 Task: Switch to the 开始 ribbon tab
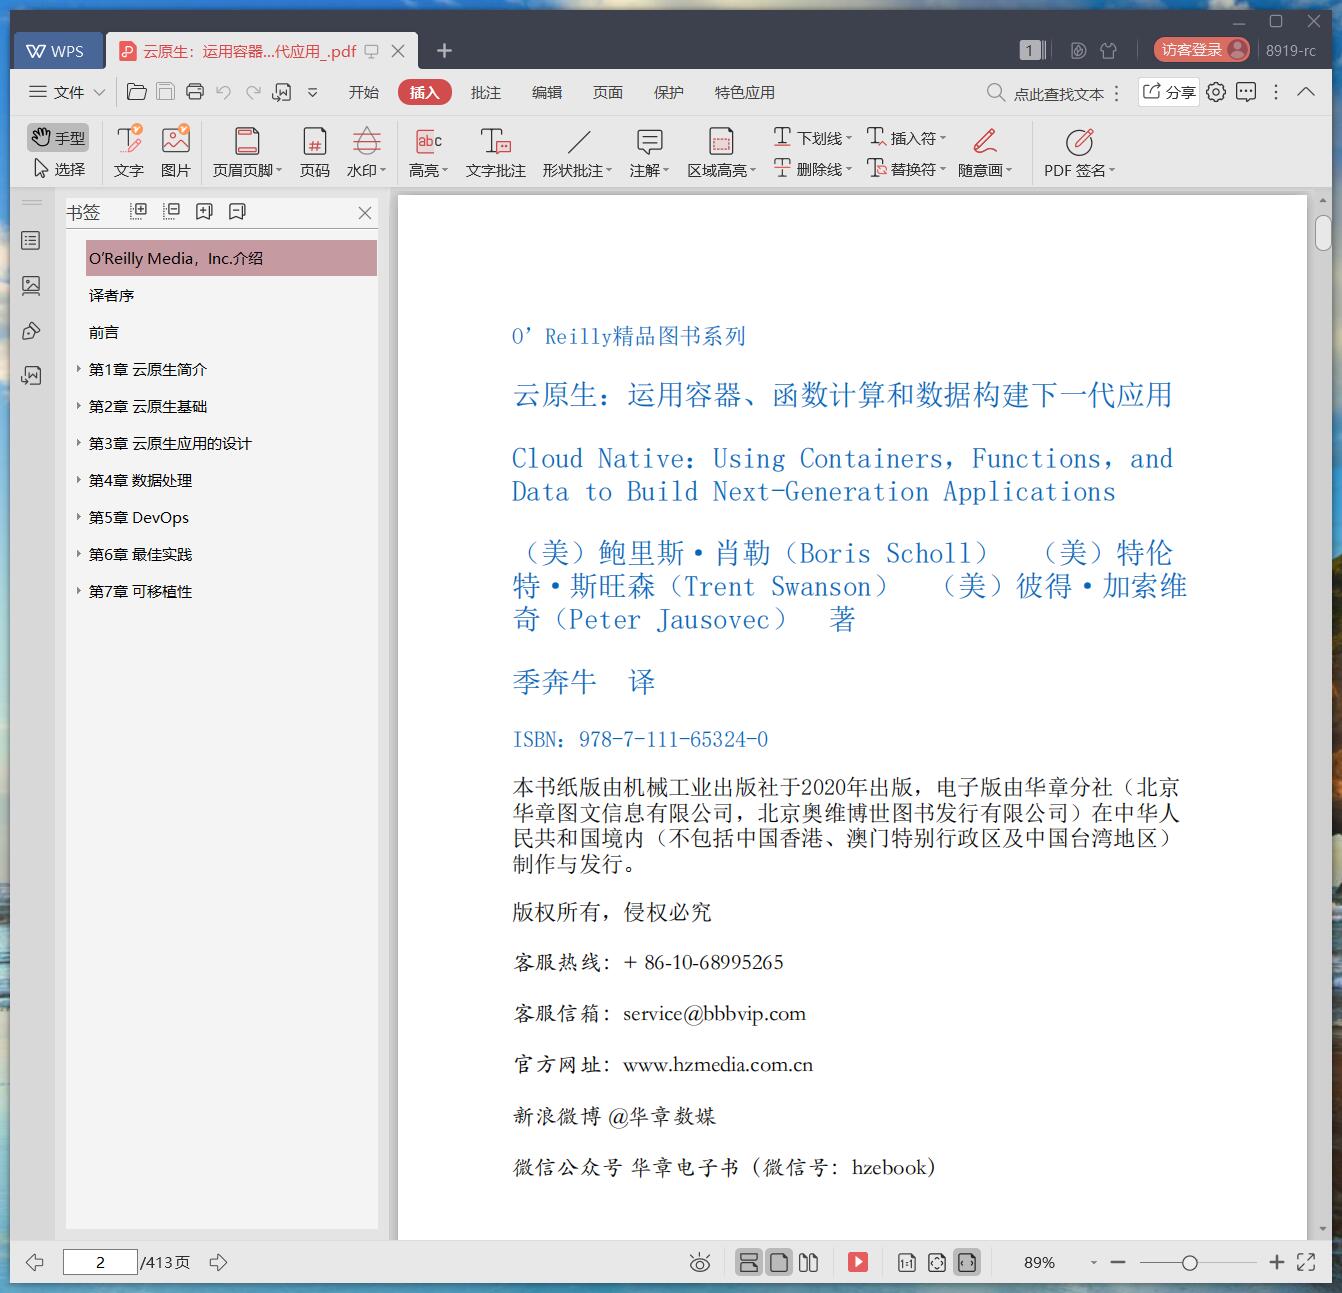tap(364, 92)
